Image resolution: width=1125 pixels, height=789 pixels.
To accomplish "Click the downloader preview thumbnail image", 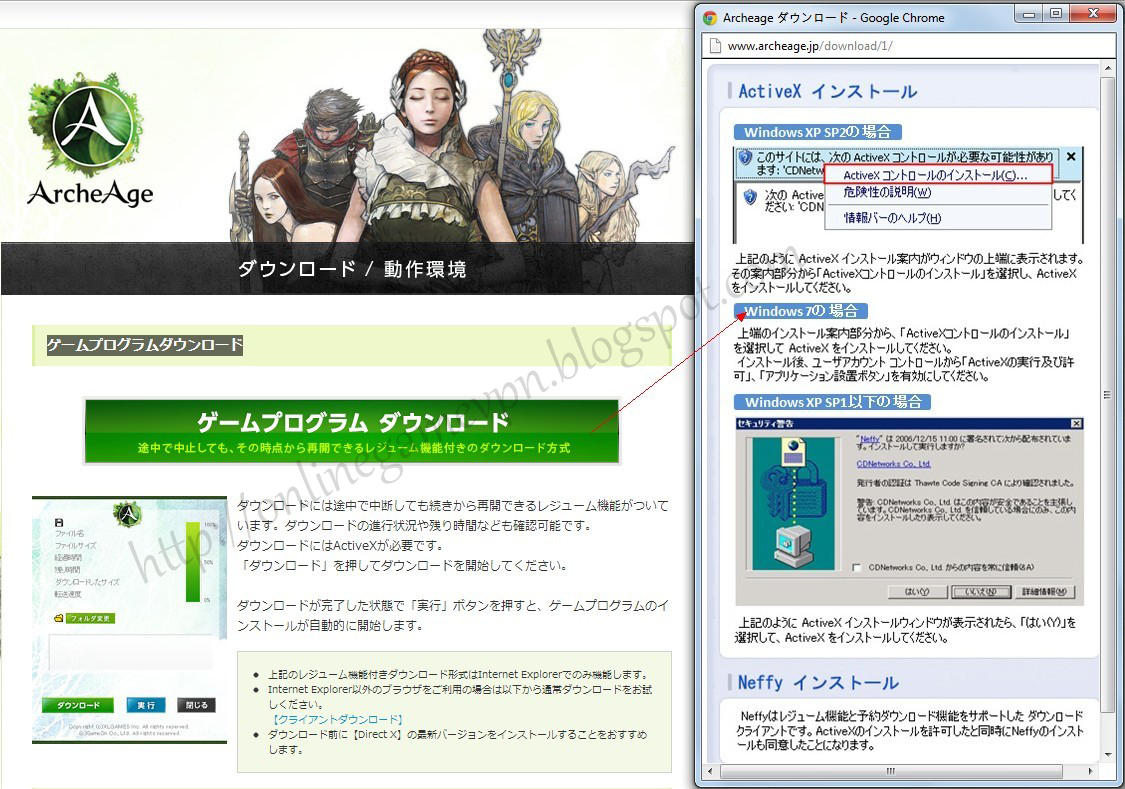I will pyautogui.click(x=130, y=620).
